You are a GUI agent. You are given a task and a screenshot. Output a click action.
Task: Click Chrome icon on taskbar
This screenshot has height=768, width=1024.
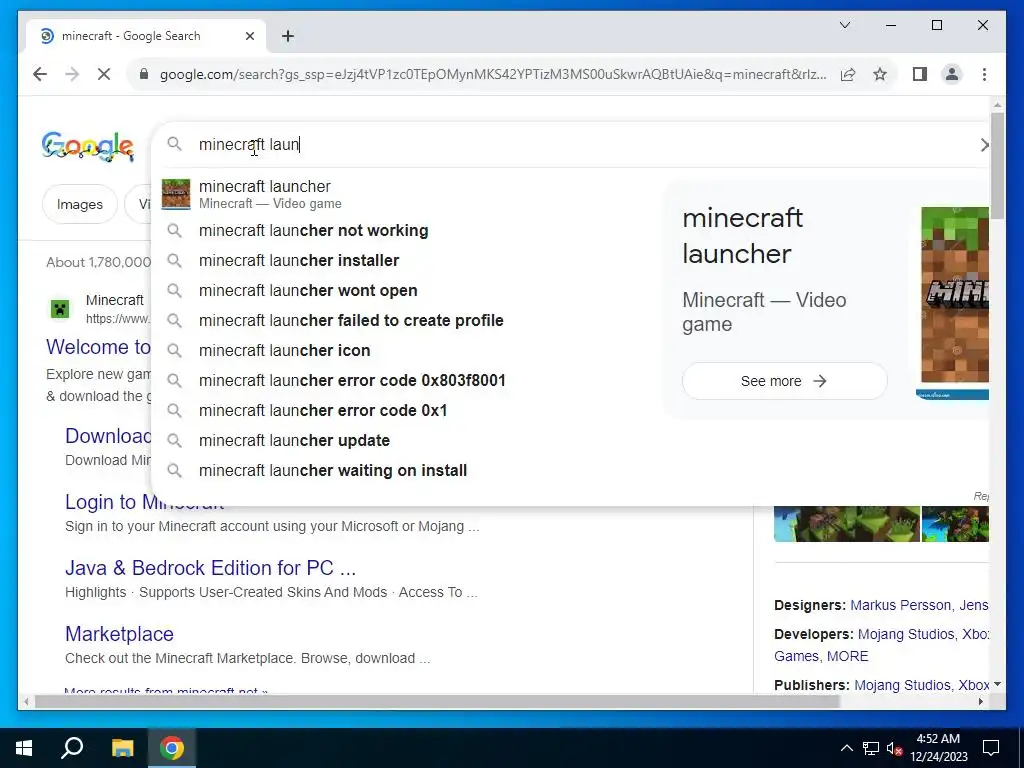[x=172, y=748]
